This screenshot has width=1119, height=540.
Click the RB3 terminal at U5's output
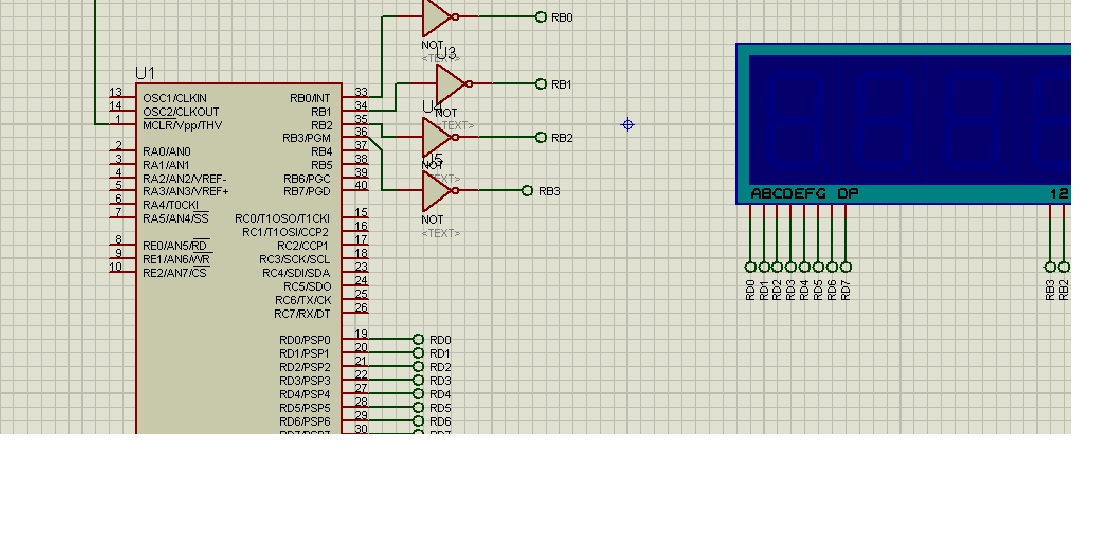(527, 190)
